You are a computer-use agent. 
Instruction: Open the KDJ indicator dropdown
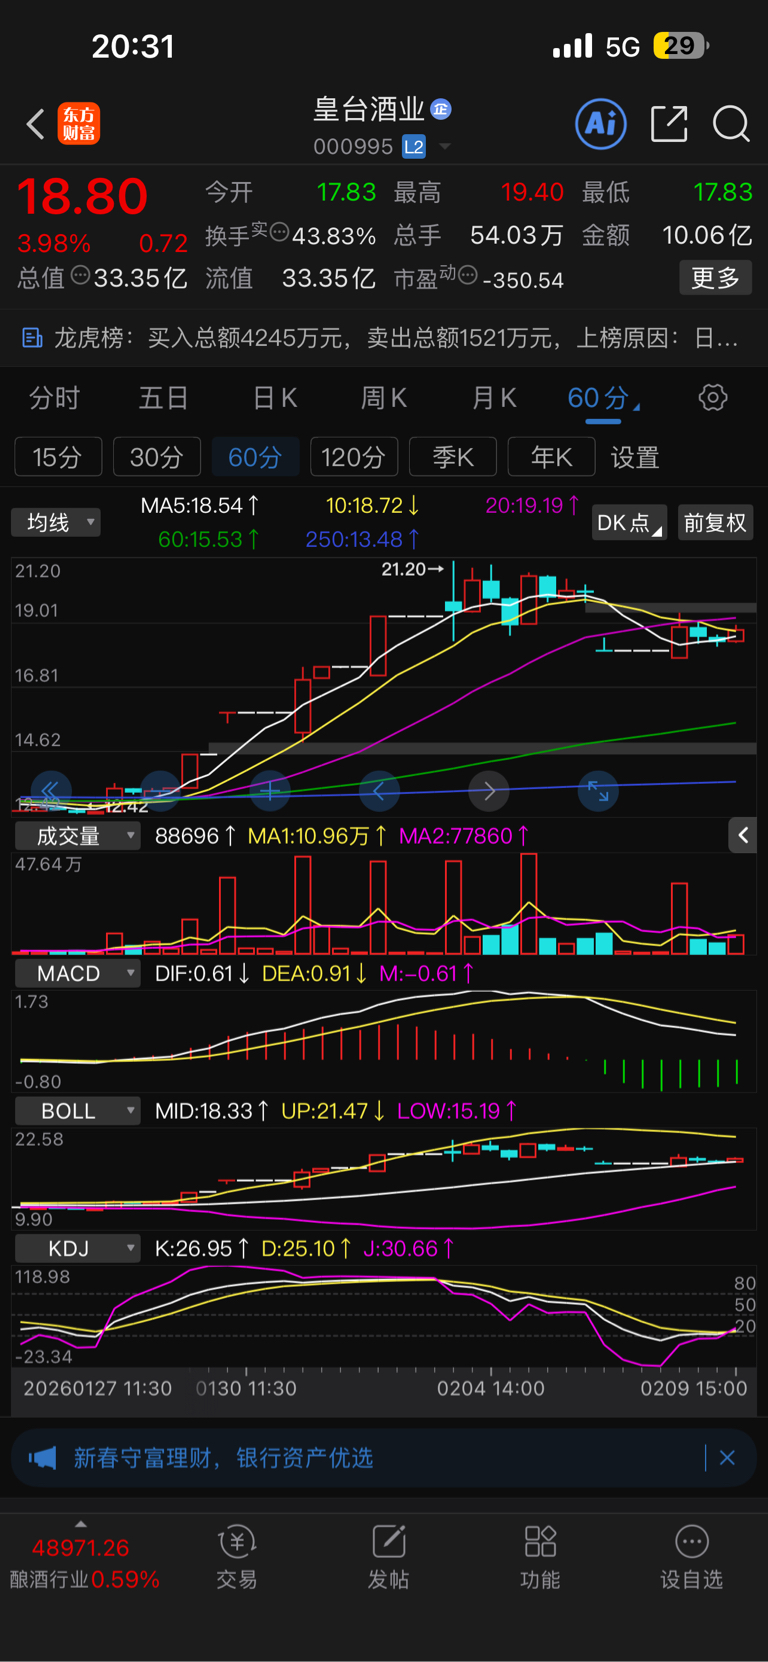(x=77, y=1249)
